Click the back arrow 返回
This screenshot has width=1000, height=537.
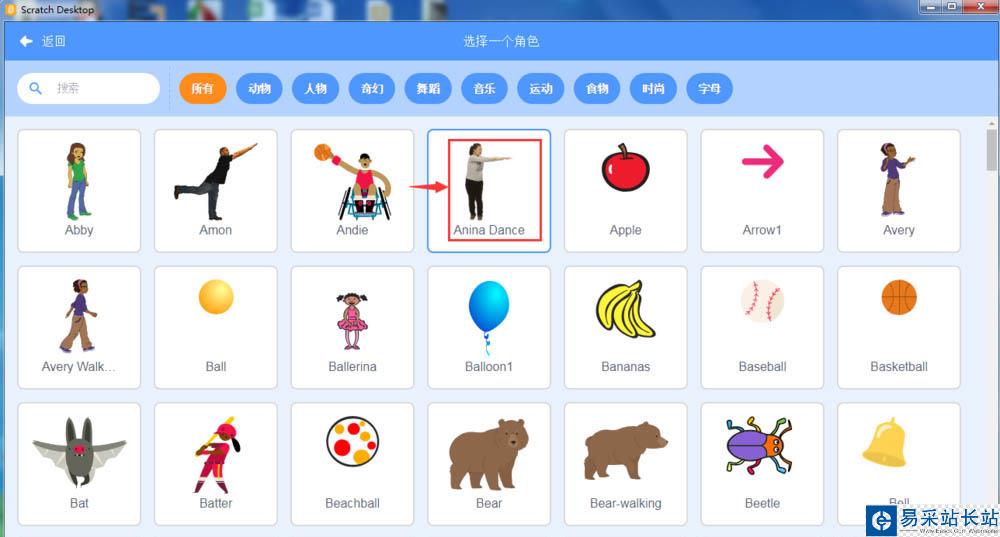click(42, 41)
